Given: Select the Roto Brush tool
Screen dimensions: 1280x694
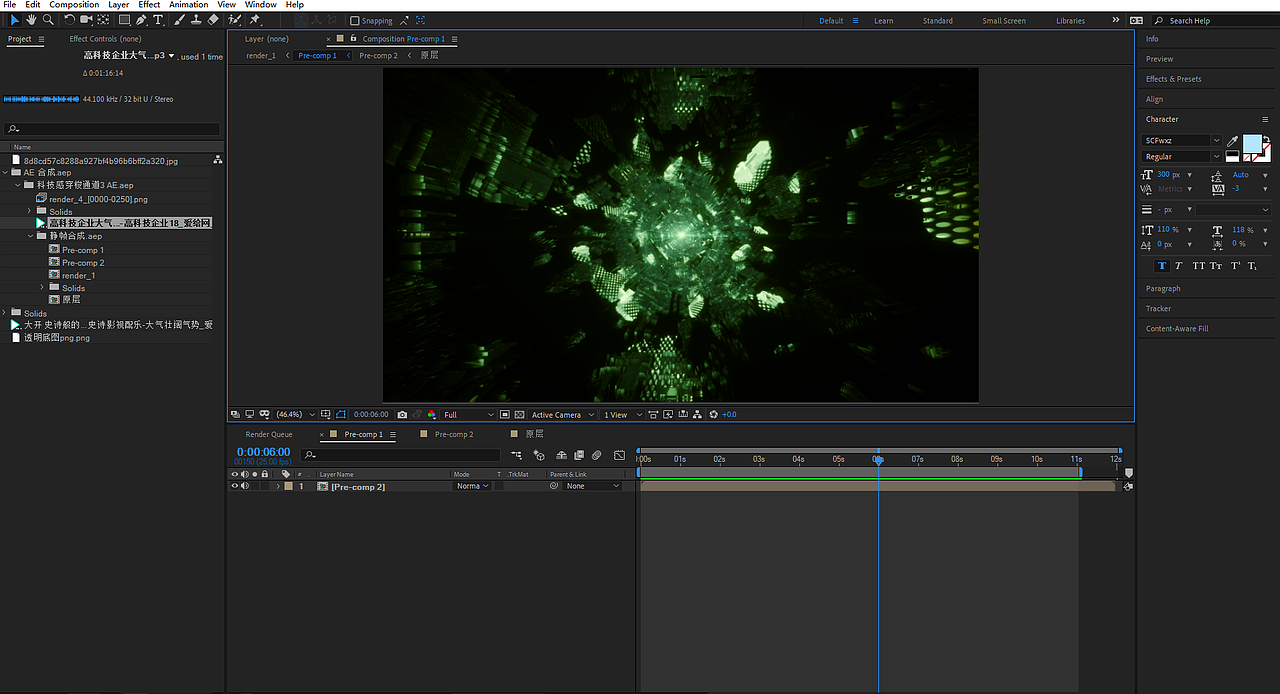Looking at the screenshot, I should [234, 20].
